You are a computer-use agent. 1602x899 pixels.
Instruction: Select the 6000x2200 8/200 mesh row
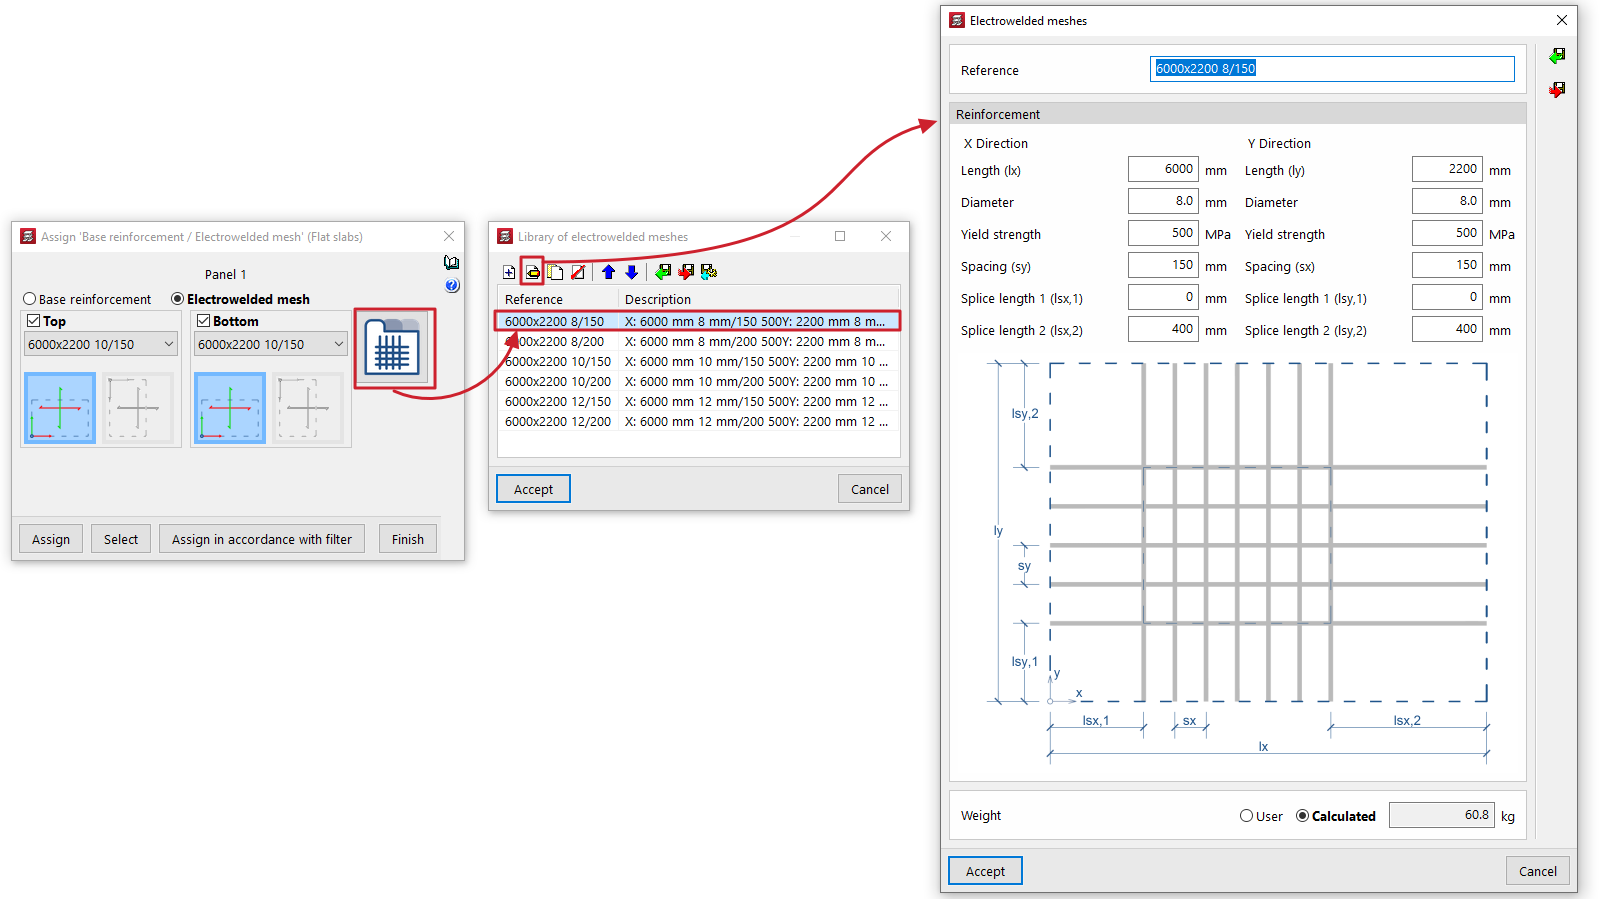[x=698, y=341]
